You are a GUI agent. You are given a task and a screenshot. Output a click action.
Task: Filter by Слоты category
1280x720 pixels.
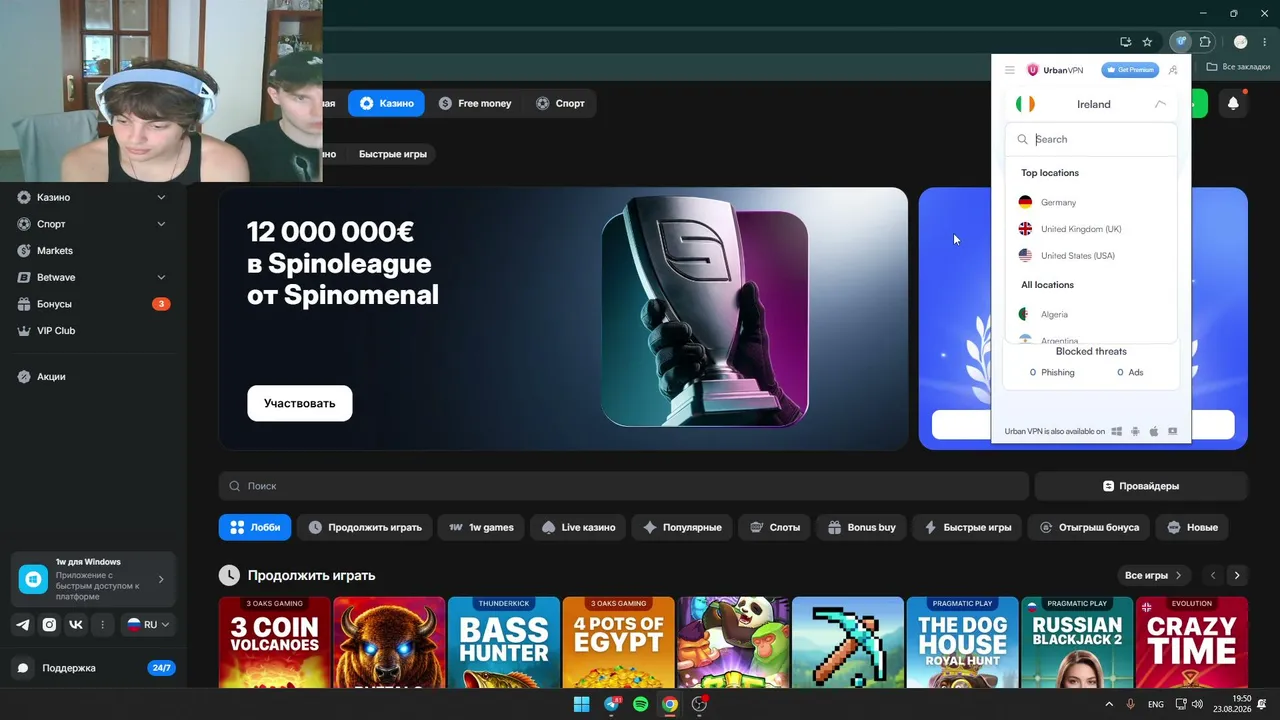click(775, 527)
